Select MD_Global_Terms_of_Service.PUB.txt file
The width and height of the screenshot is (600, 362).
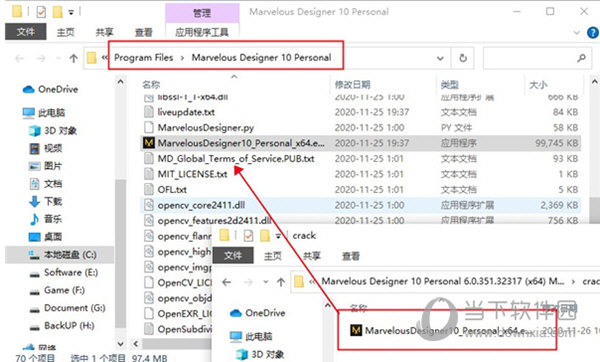pos(236,158)
